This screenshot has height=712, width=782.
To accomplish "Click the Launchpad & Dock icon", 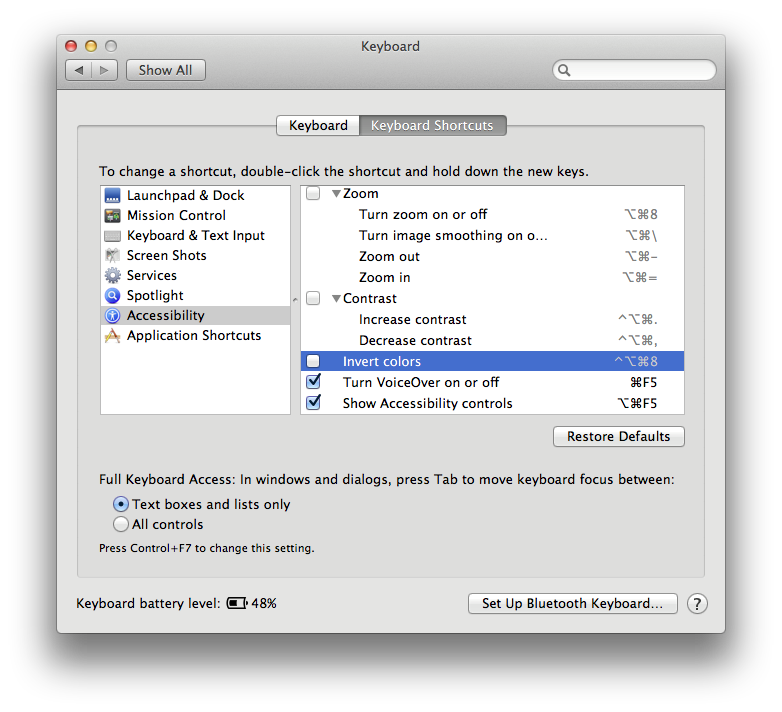I will coord(112,195).
